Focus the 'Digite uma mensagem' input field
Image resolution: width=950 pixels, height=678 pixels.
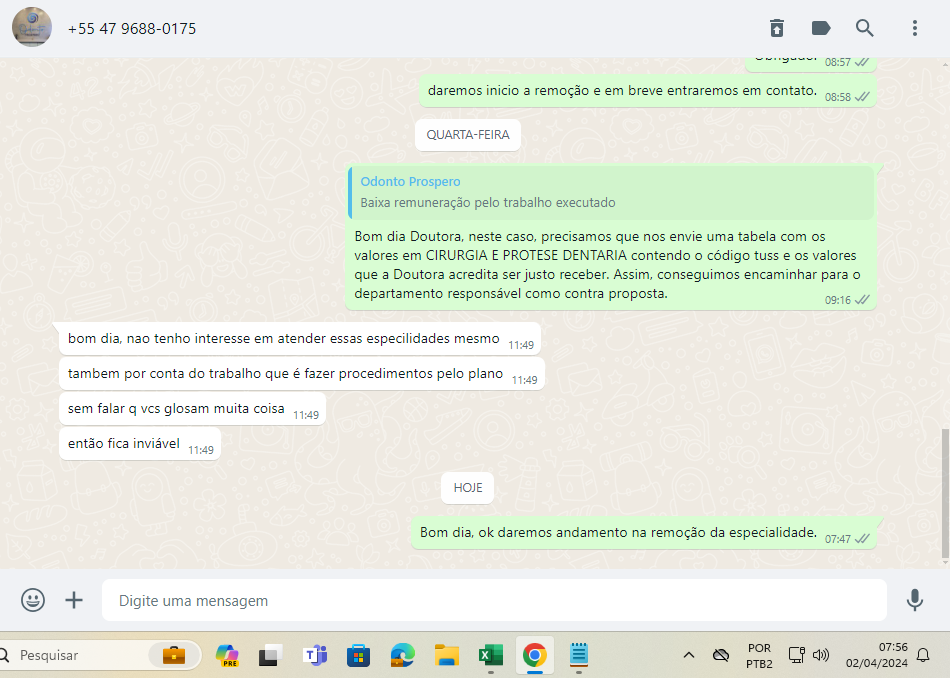pyautogui.click(x=494, y=600)
